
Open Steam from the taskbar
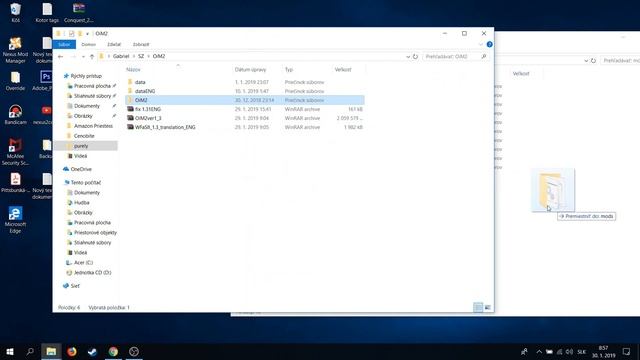(x=93, y=351)
